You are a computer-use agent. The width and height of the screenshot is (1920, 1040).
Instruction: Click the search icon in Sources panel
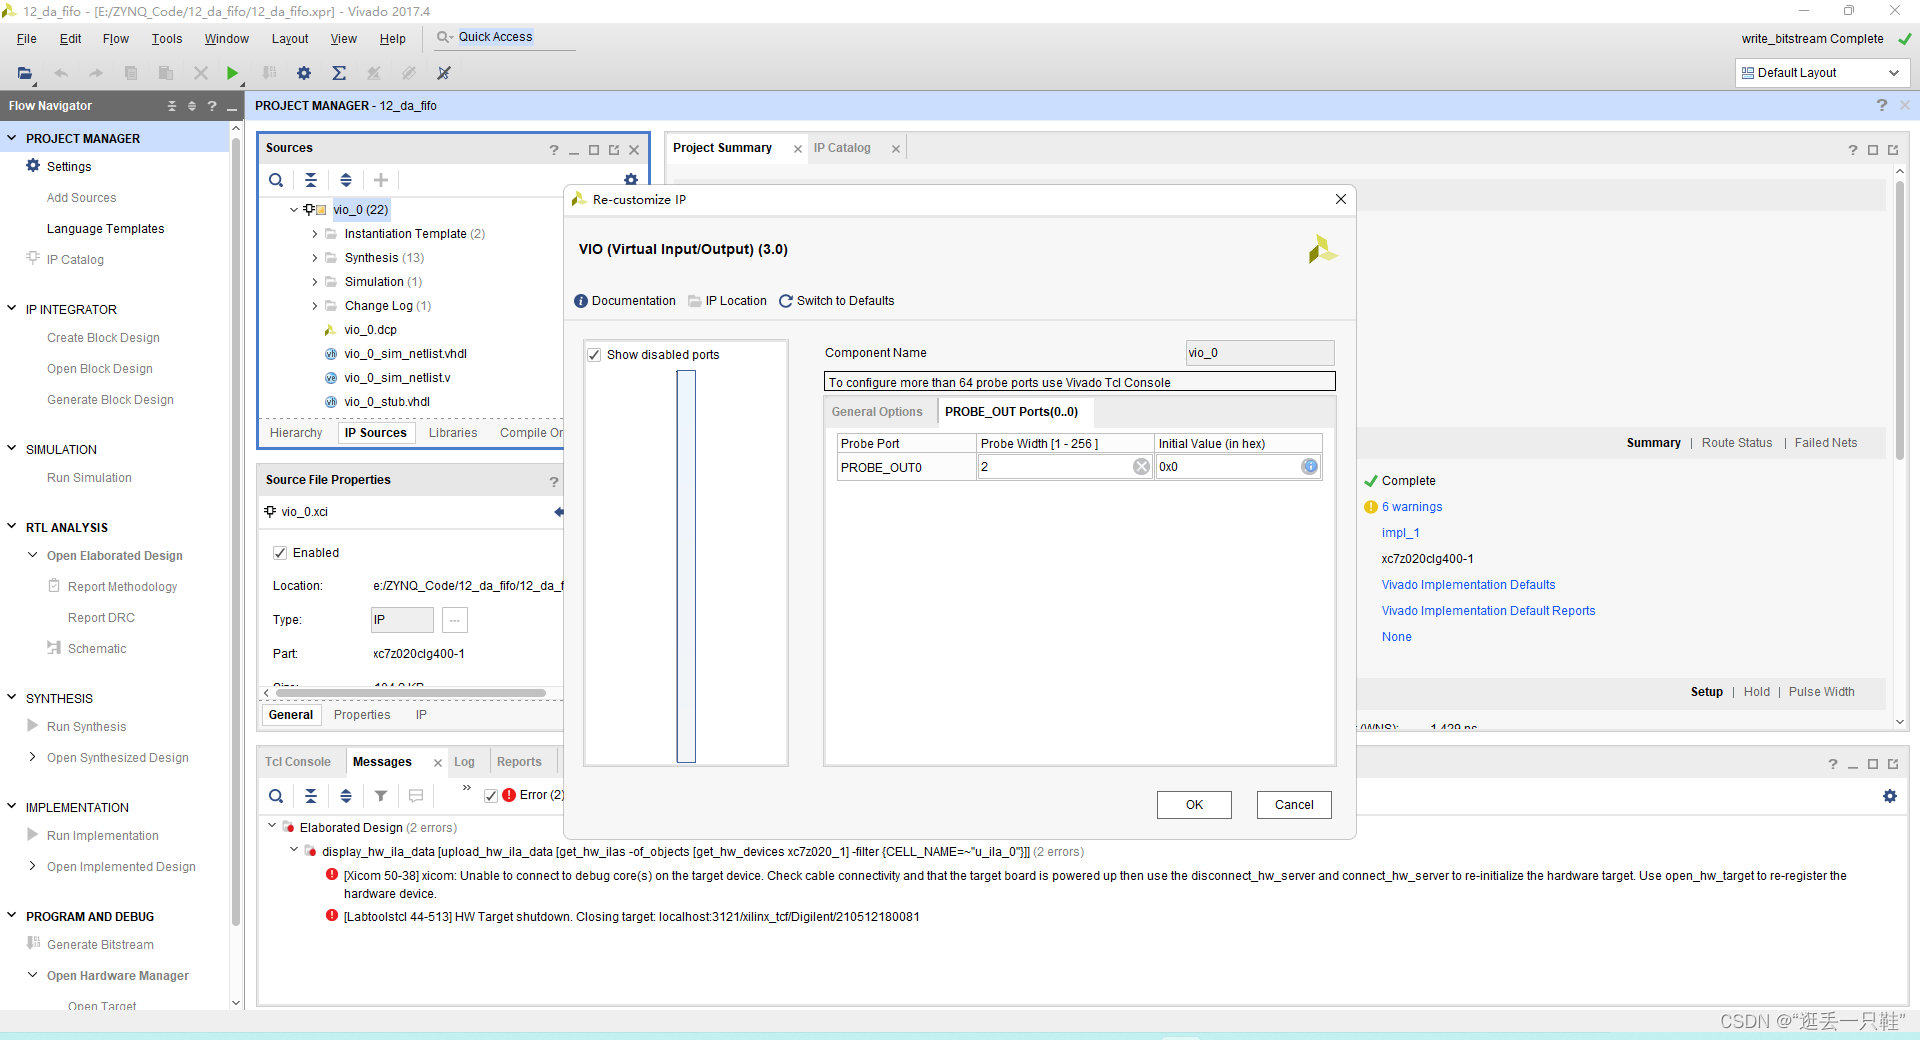click(x=276, y=180)
